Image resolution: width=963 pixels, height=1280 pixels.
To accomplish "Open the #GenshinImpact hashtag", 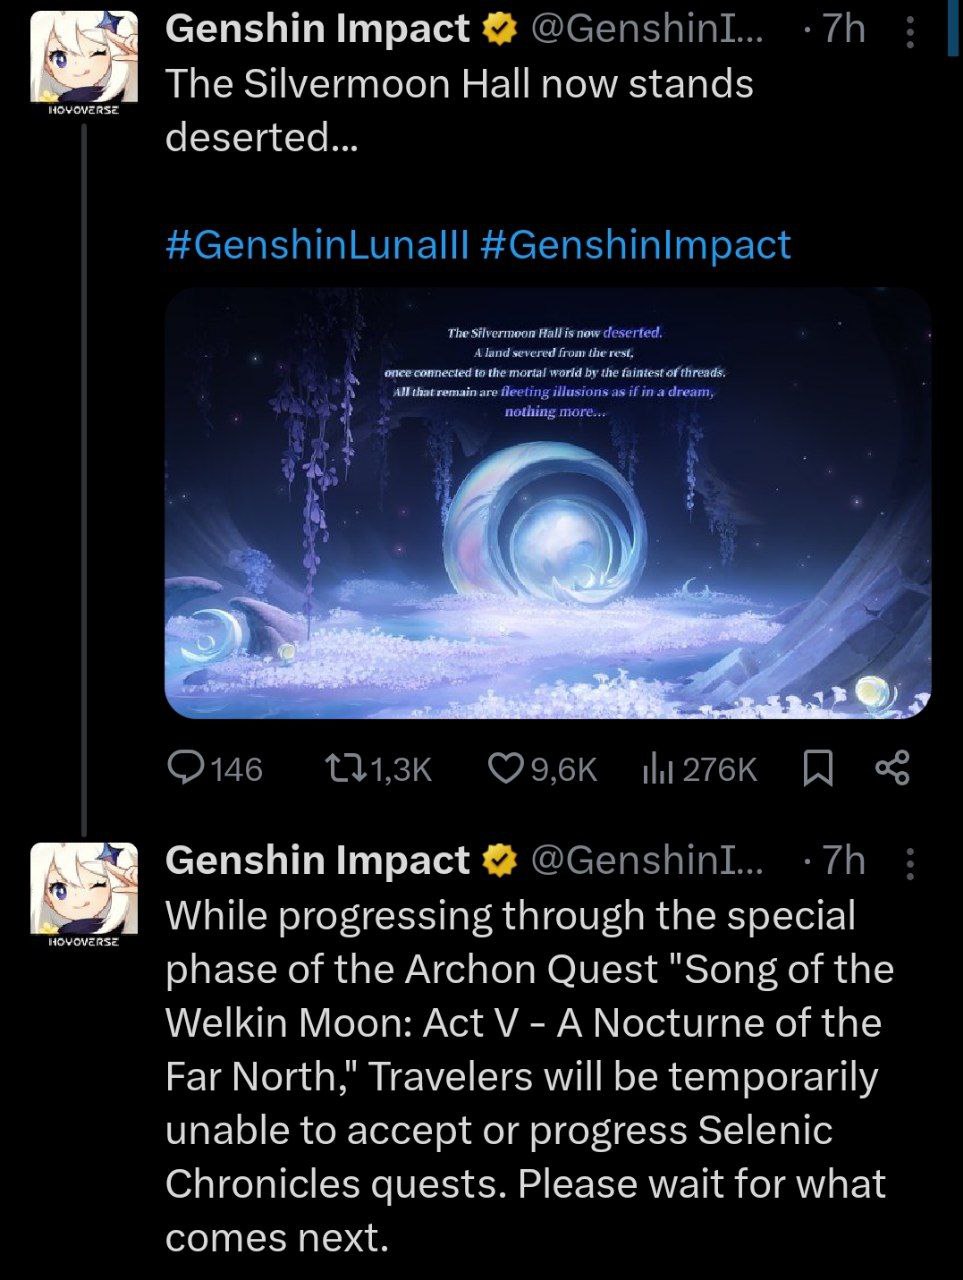I will click(x=636, y=245).
